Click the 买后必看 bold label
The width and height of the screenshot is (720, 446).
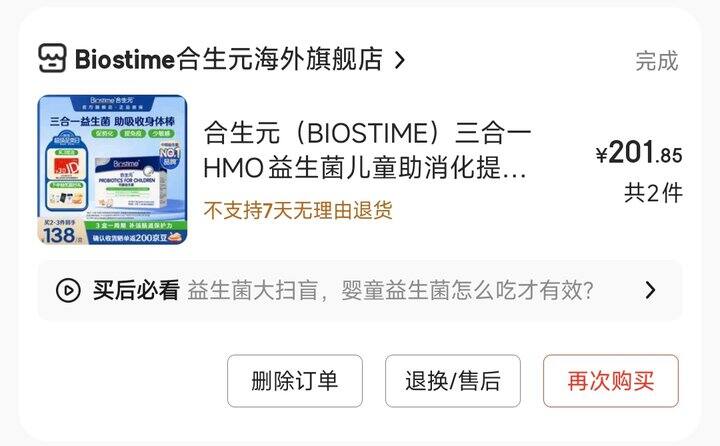136,290
